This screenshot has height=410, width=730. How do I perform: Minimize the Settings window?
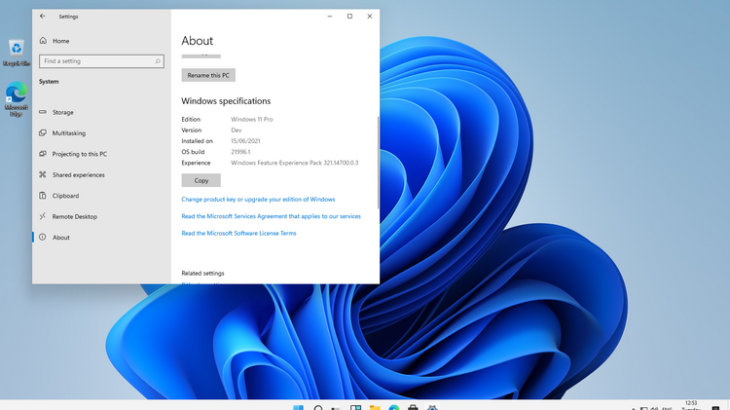(x=330, y=16)
